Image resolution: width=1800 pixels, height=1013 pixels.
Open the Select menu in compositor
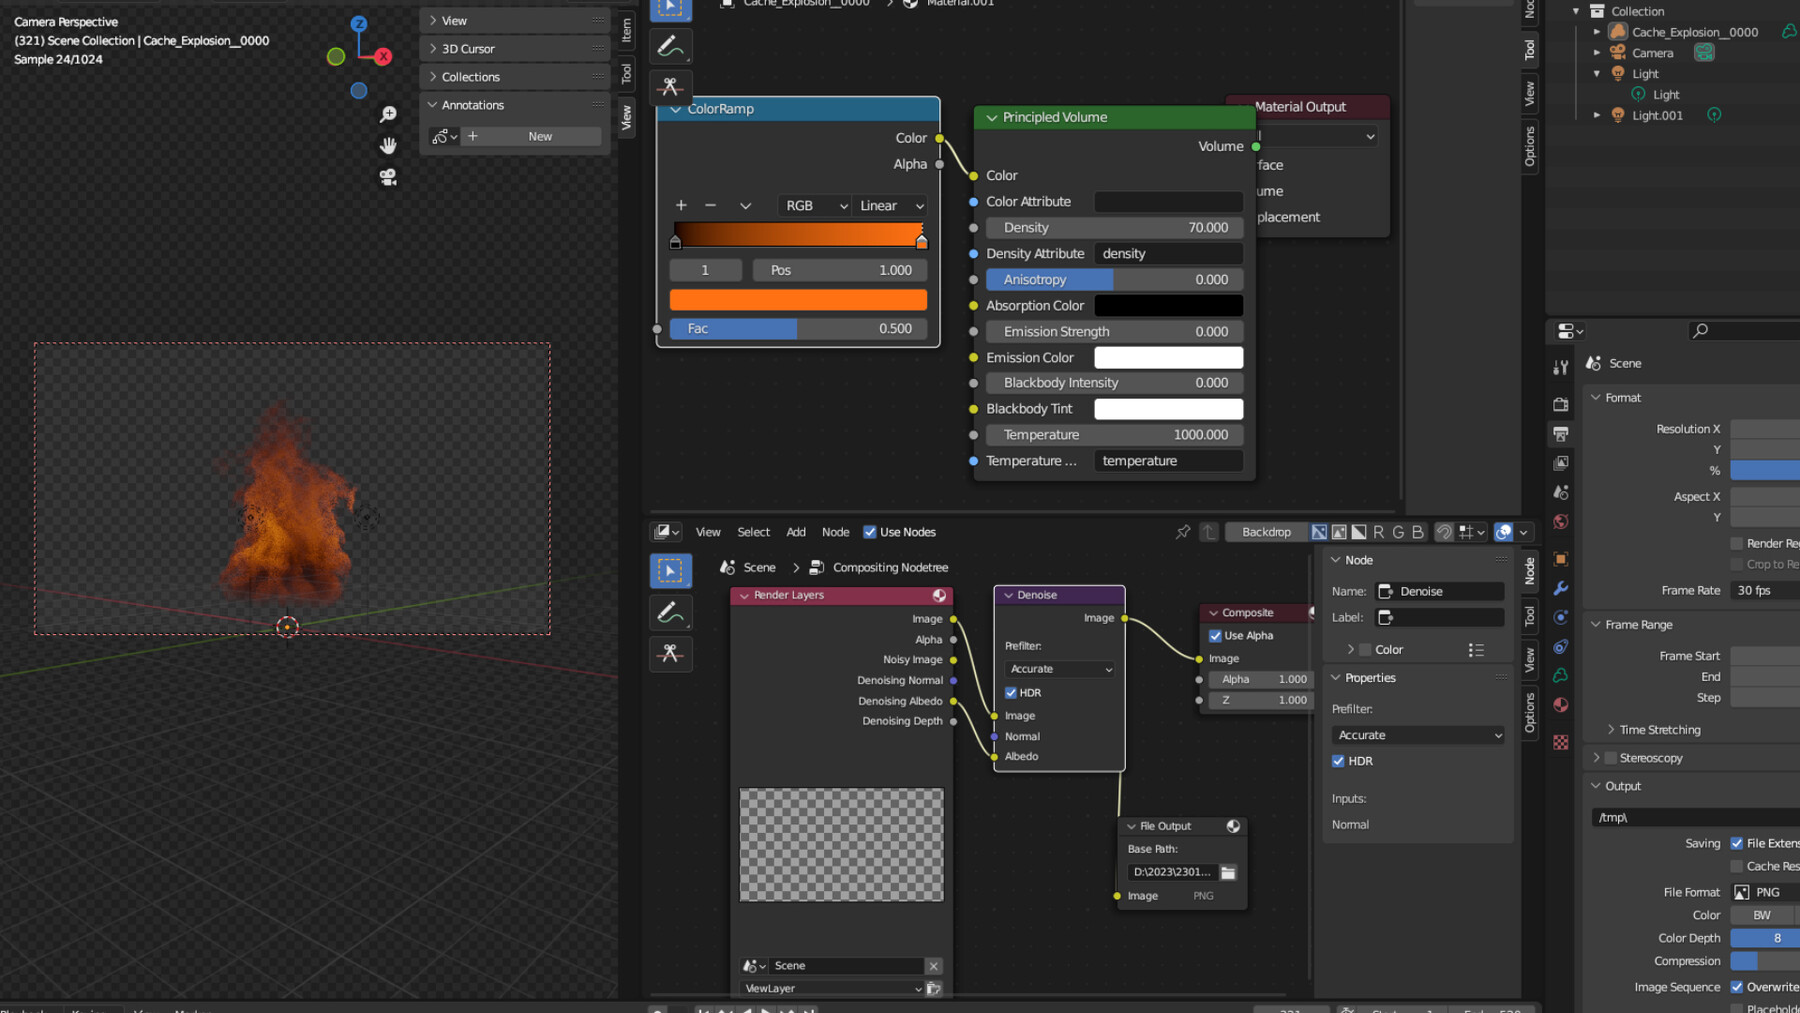(x=753, y=532)
